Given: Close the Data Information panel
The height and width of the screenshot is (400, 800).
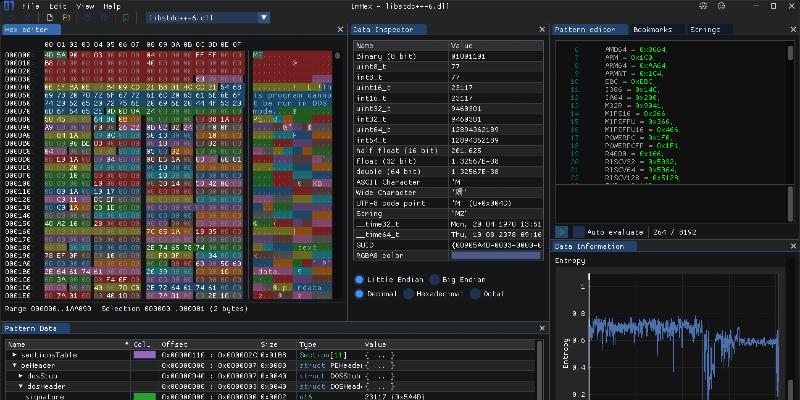Looking at the screenshot, I should (792, 245).
